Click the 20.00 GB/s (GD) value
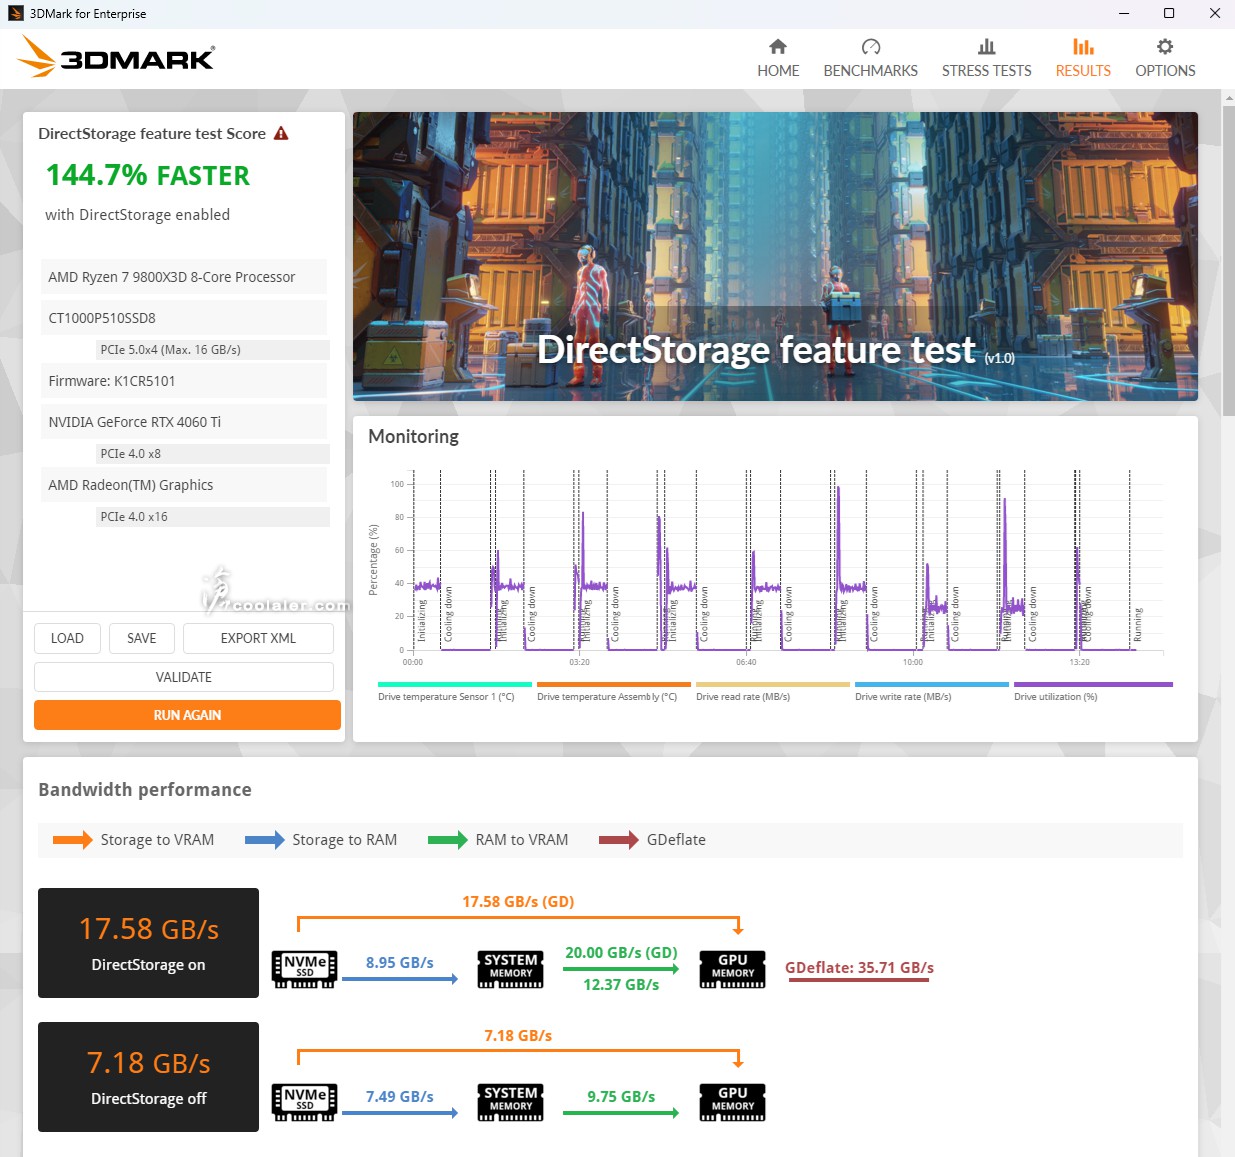Viewport: 1235px width, 1157px height. click(621, 953)
